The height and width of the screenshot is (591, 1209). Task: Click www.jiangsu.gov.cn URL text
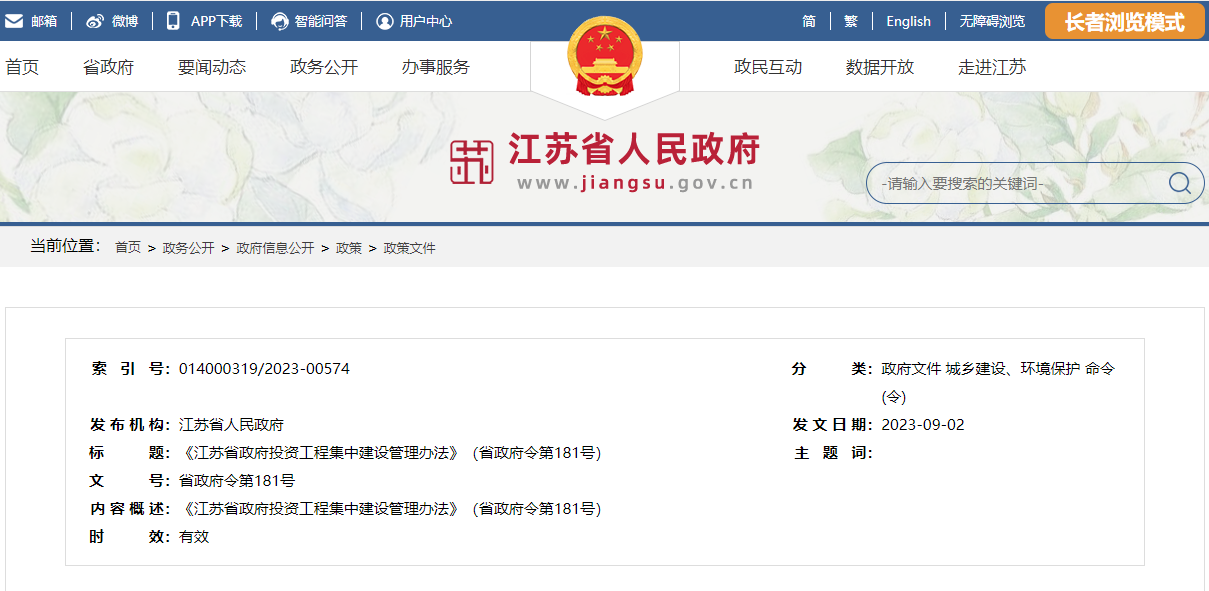coord(635,183)
